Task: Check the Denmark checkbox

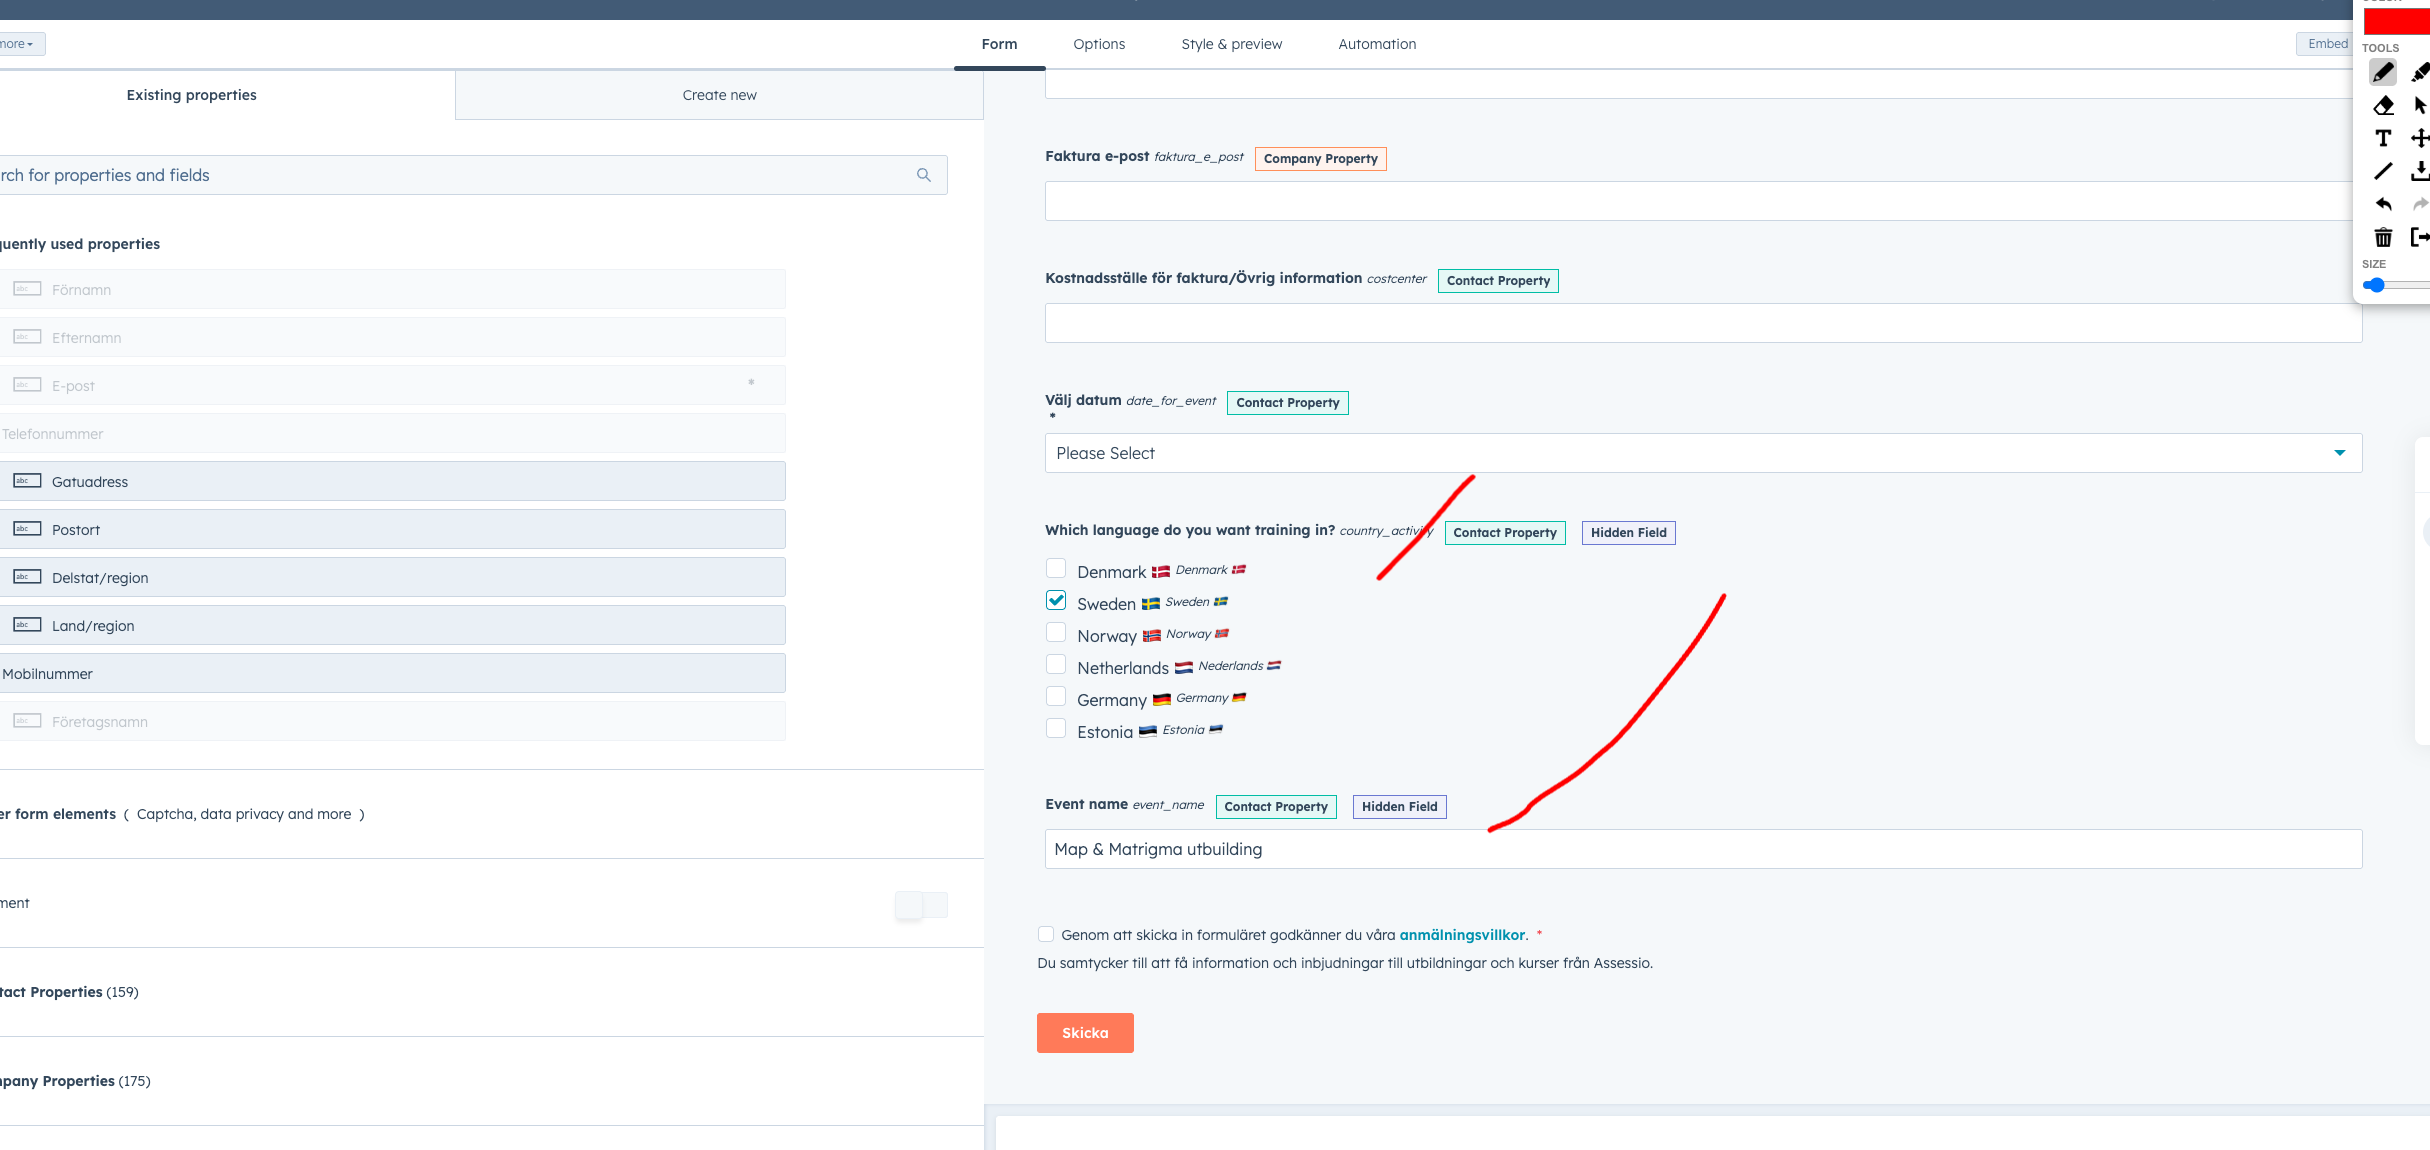Action: (1055, 569)
